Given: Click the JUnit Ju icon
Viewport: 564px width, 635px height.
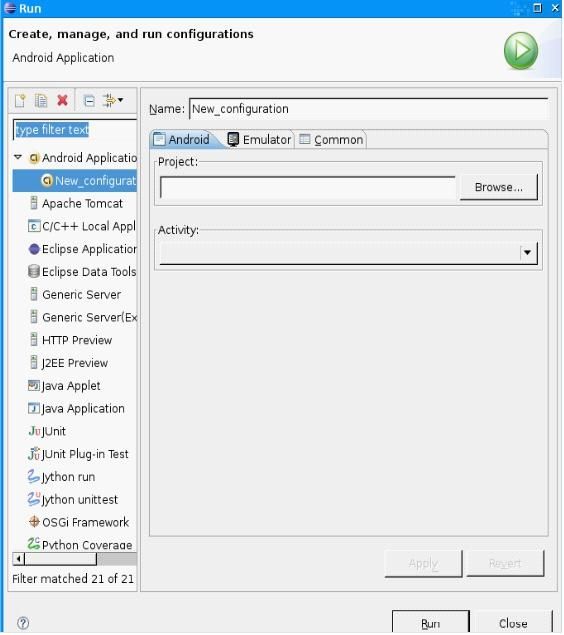Looking at the screenshot, I should tap(34, 430).
